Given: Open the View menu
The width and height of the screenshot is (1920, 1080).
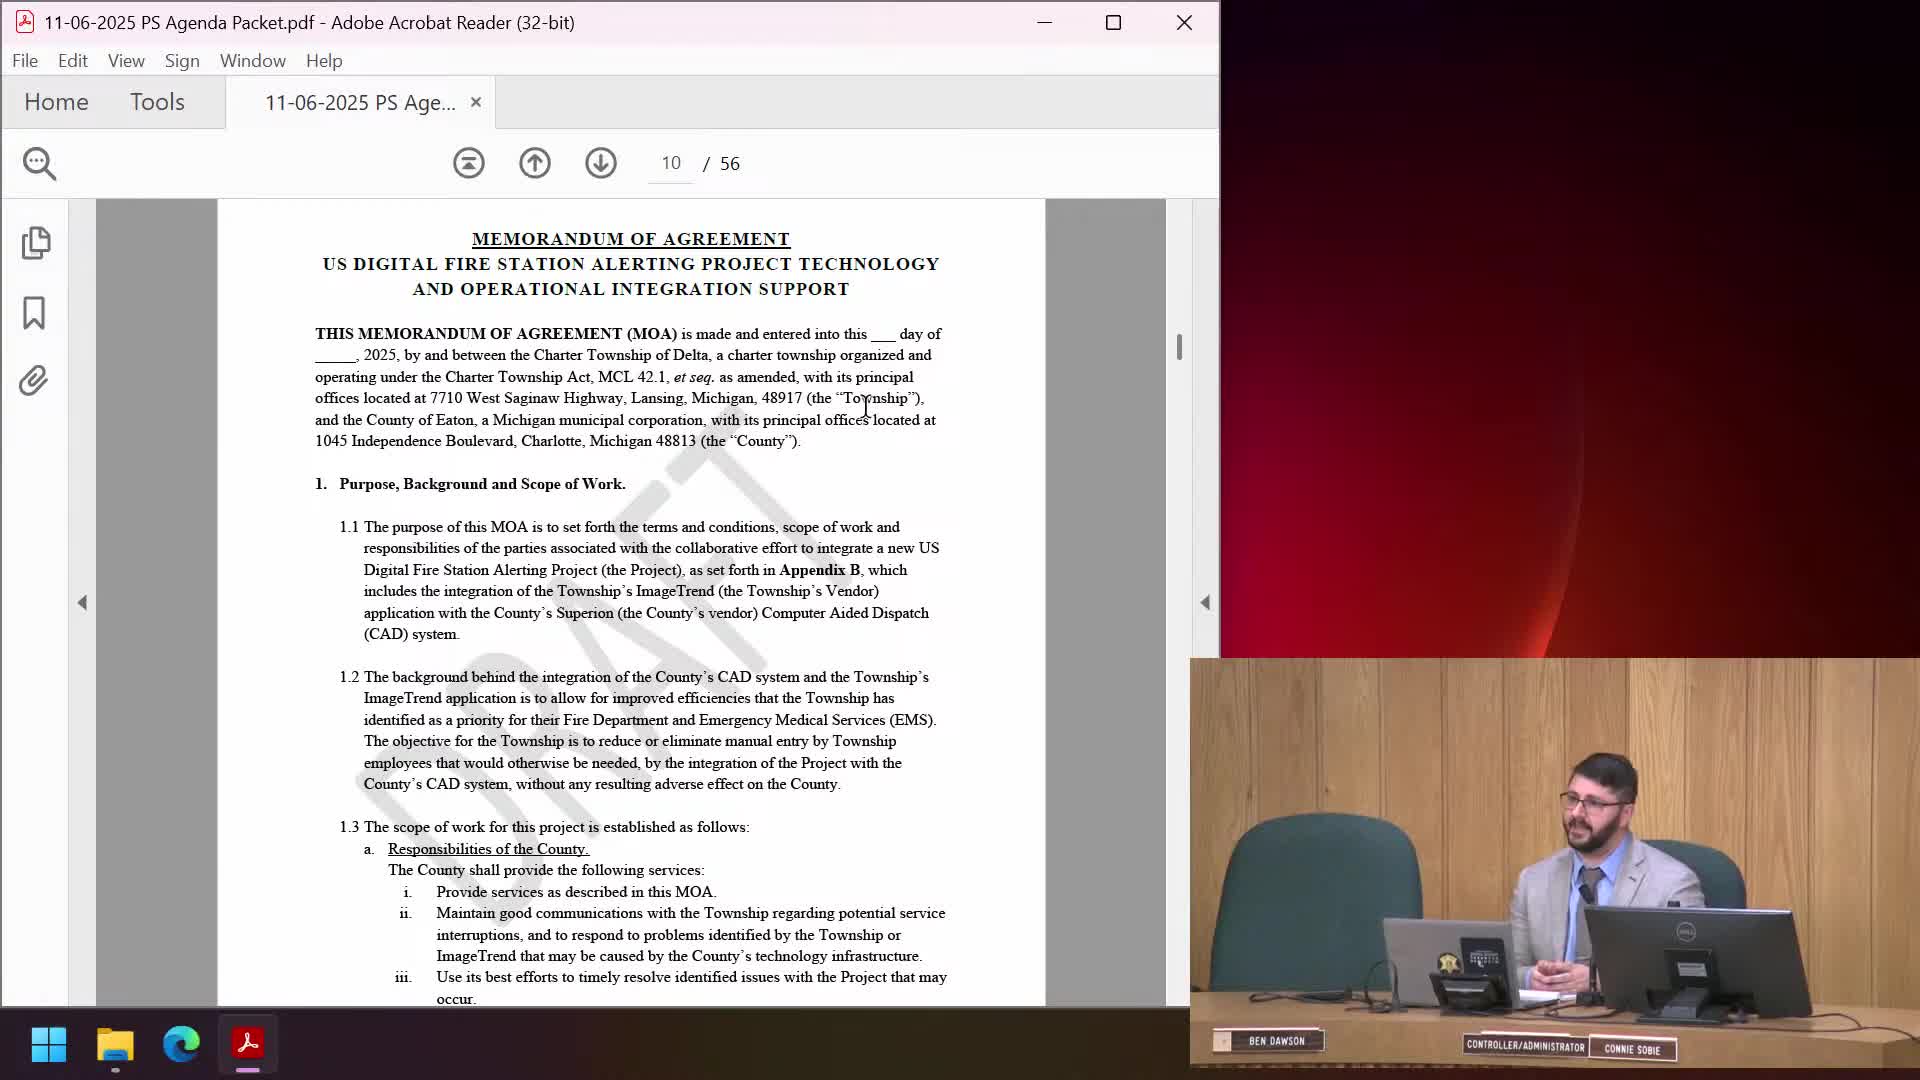Looking at the screenshot, I should coord(126,60).
